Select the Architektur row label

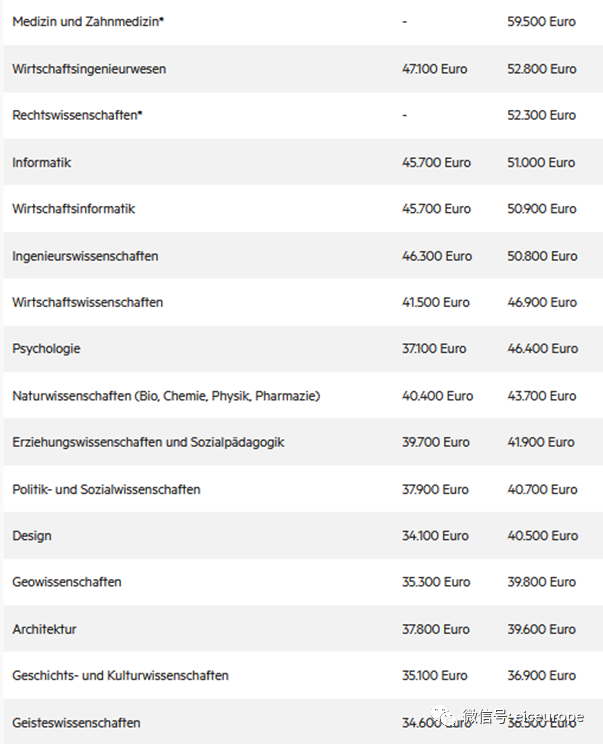point(44,629)
